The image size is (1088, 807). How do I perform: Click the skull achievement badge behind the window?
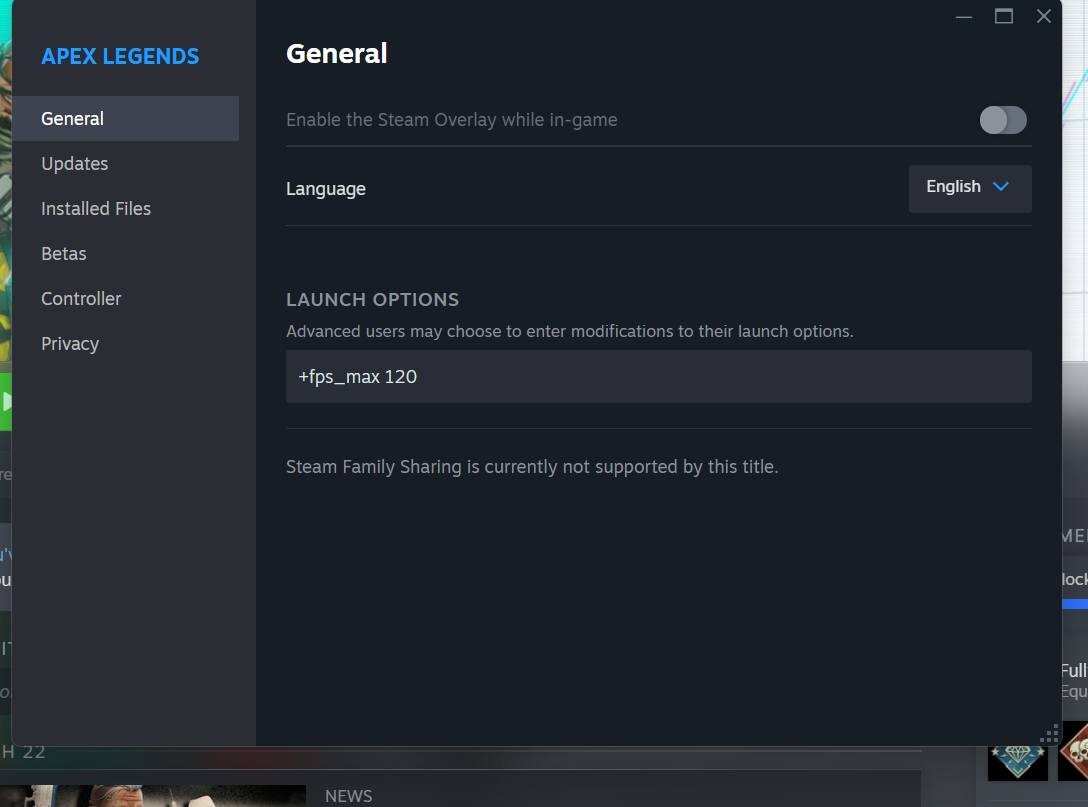coord(1075,751)
